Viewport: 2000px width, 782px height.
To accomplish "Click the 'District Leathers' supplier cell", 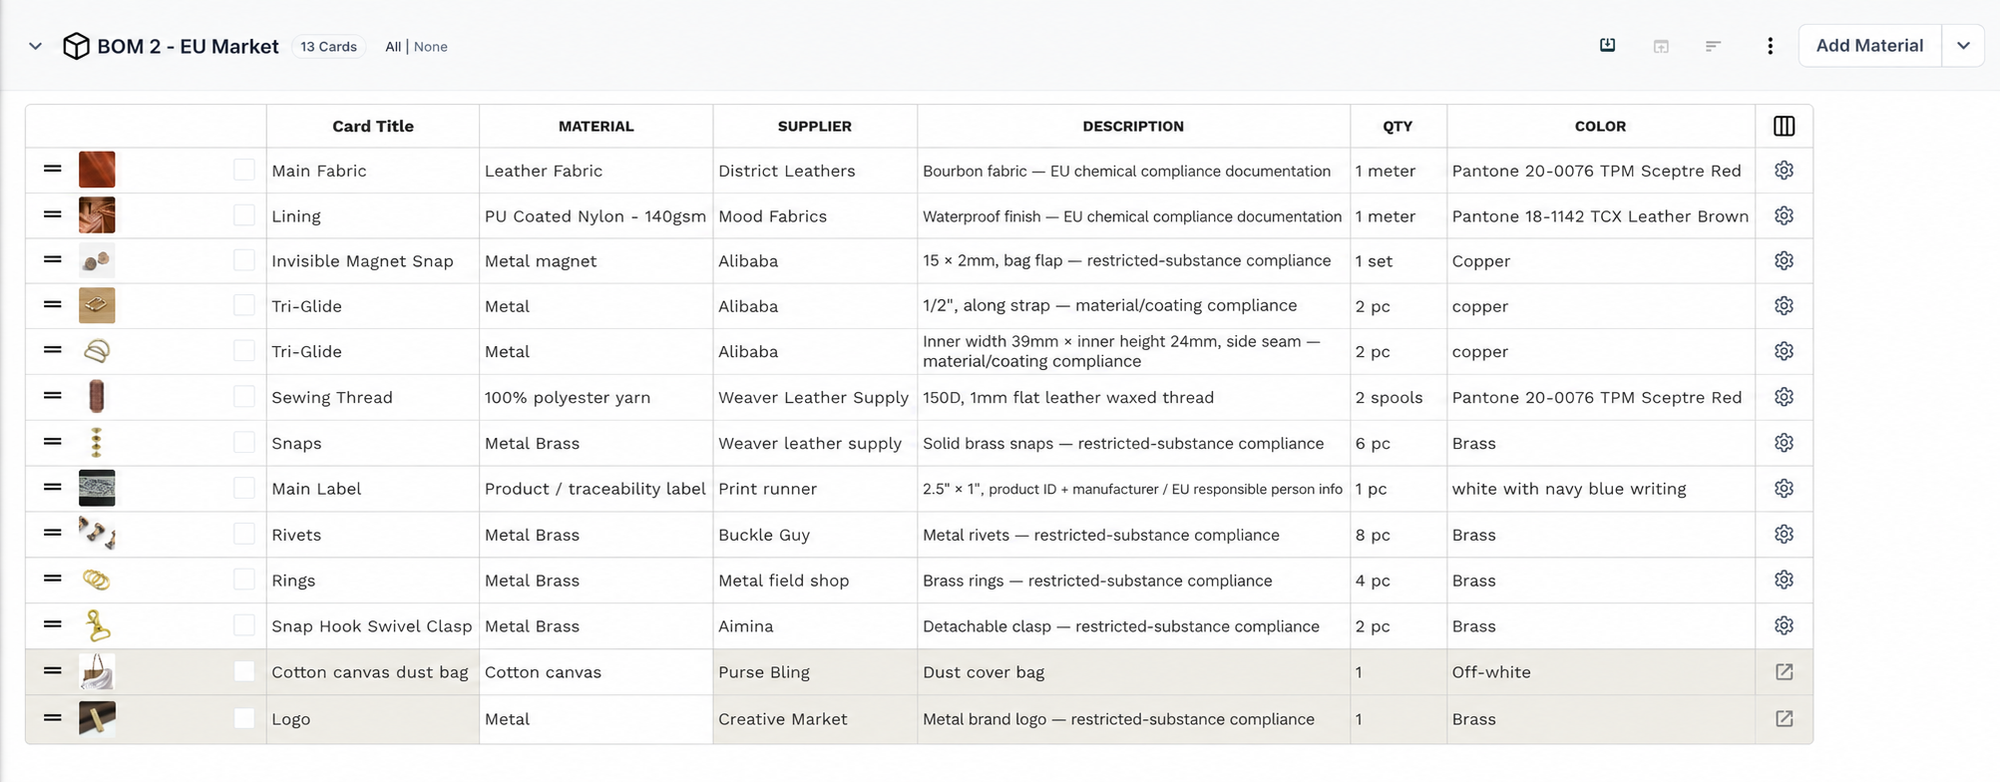I will pyautogui.click(x=815, y=171).
